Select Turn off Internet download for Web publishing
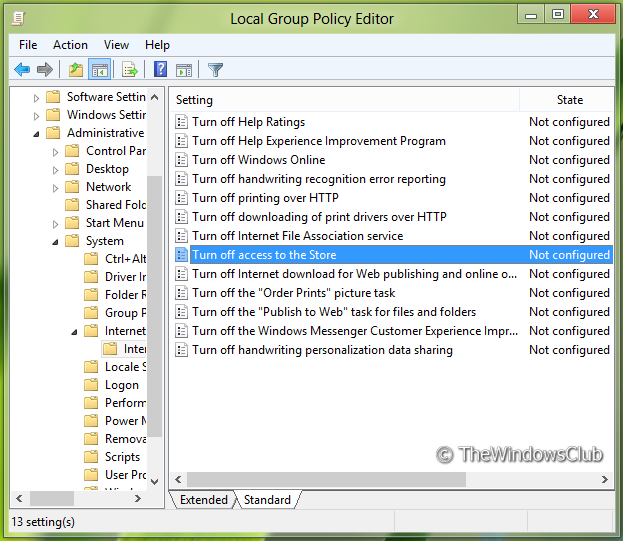The height and width of the screenshot is (541, 623). coord(355,274)
